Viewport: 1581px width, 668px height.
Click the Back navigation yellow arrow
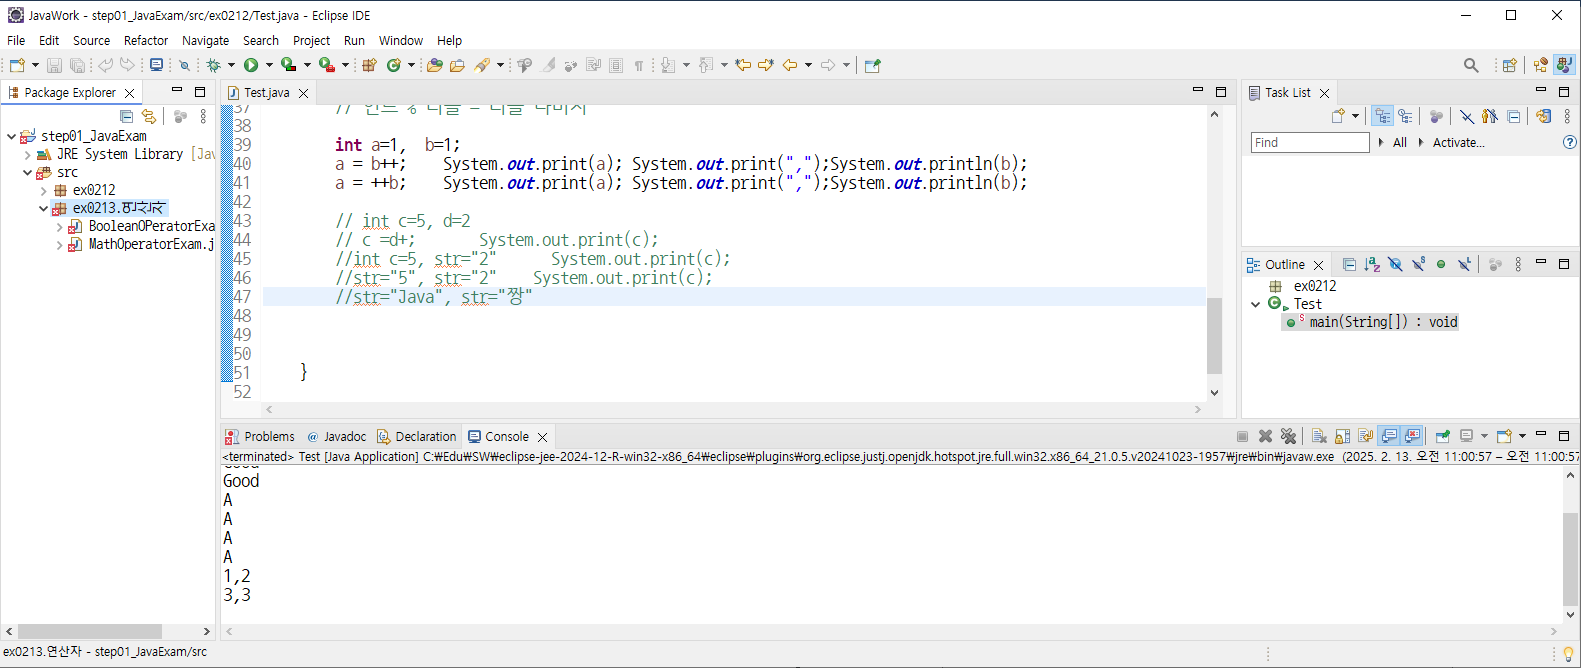tap(790, 65)
